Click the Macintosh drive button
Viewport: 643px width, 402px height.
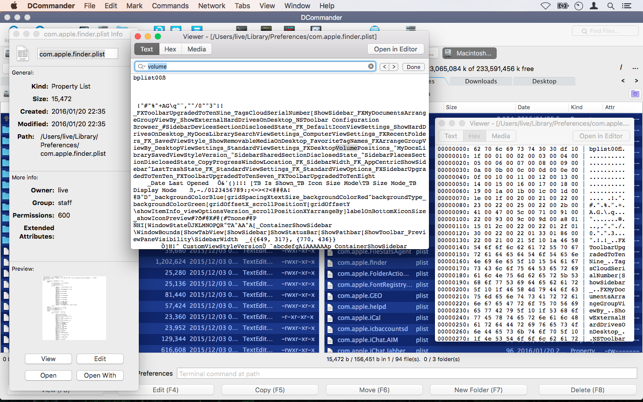pos(470,53)
